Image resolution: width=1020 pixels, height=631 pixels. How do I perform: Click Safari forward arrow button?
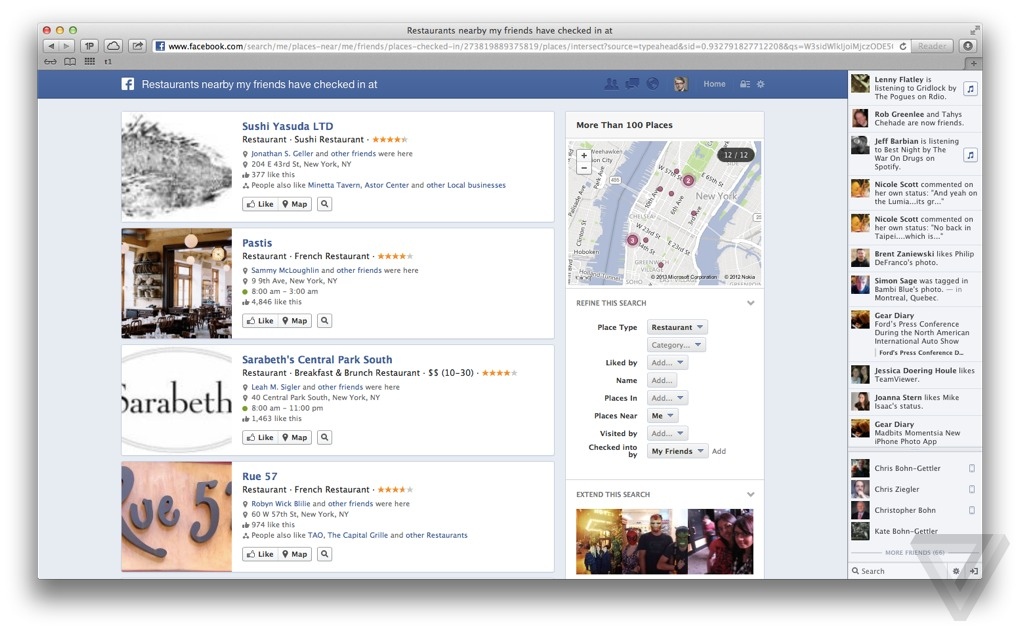pos(66,46)
